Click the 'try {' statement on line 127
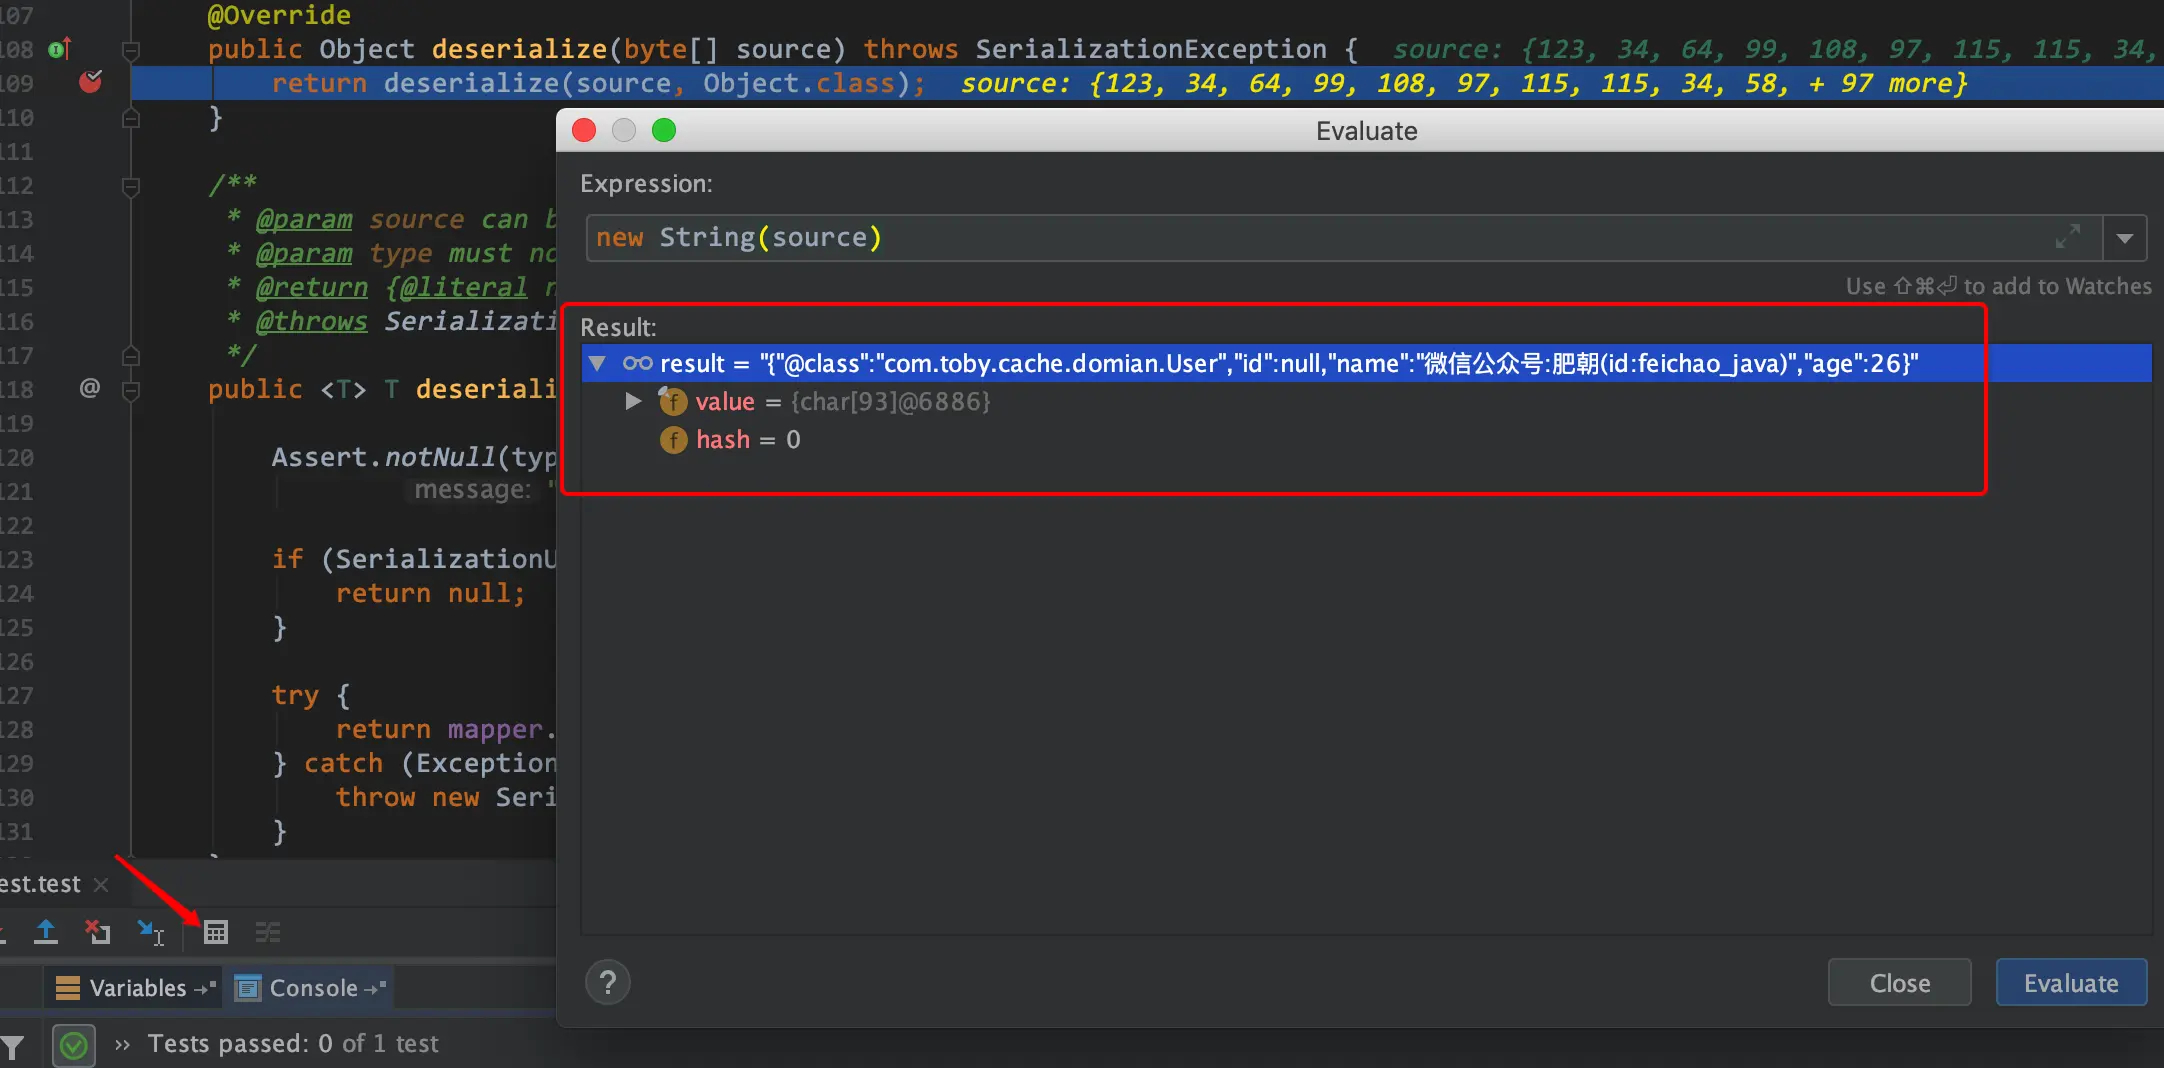 tap(311, 695)
